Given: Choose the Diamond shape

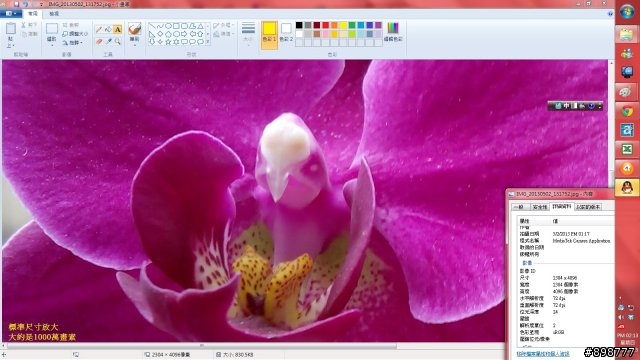Looking at the screenshot, I should tap(160, 34).
